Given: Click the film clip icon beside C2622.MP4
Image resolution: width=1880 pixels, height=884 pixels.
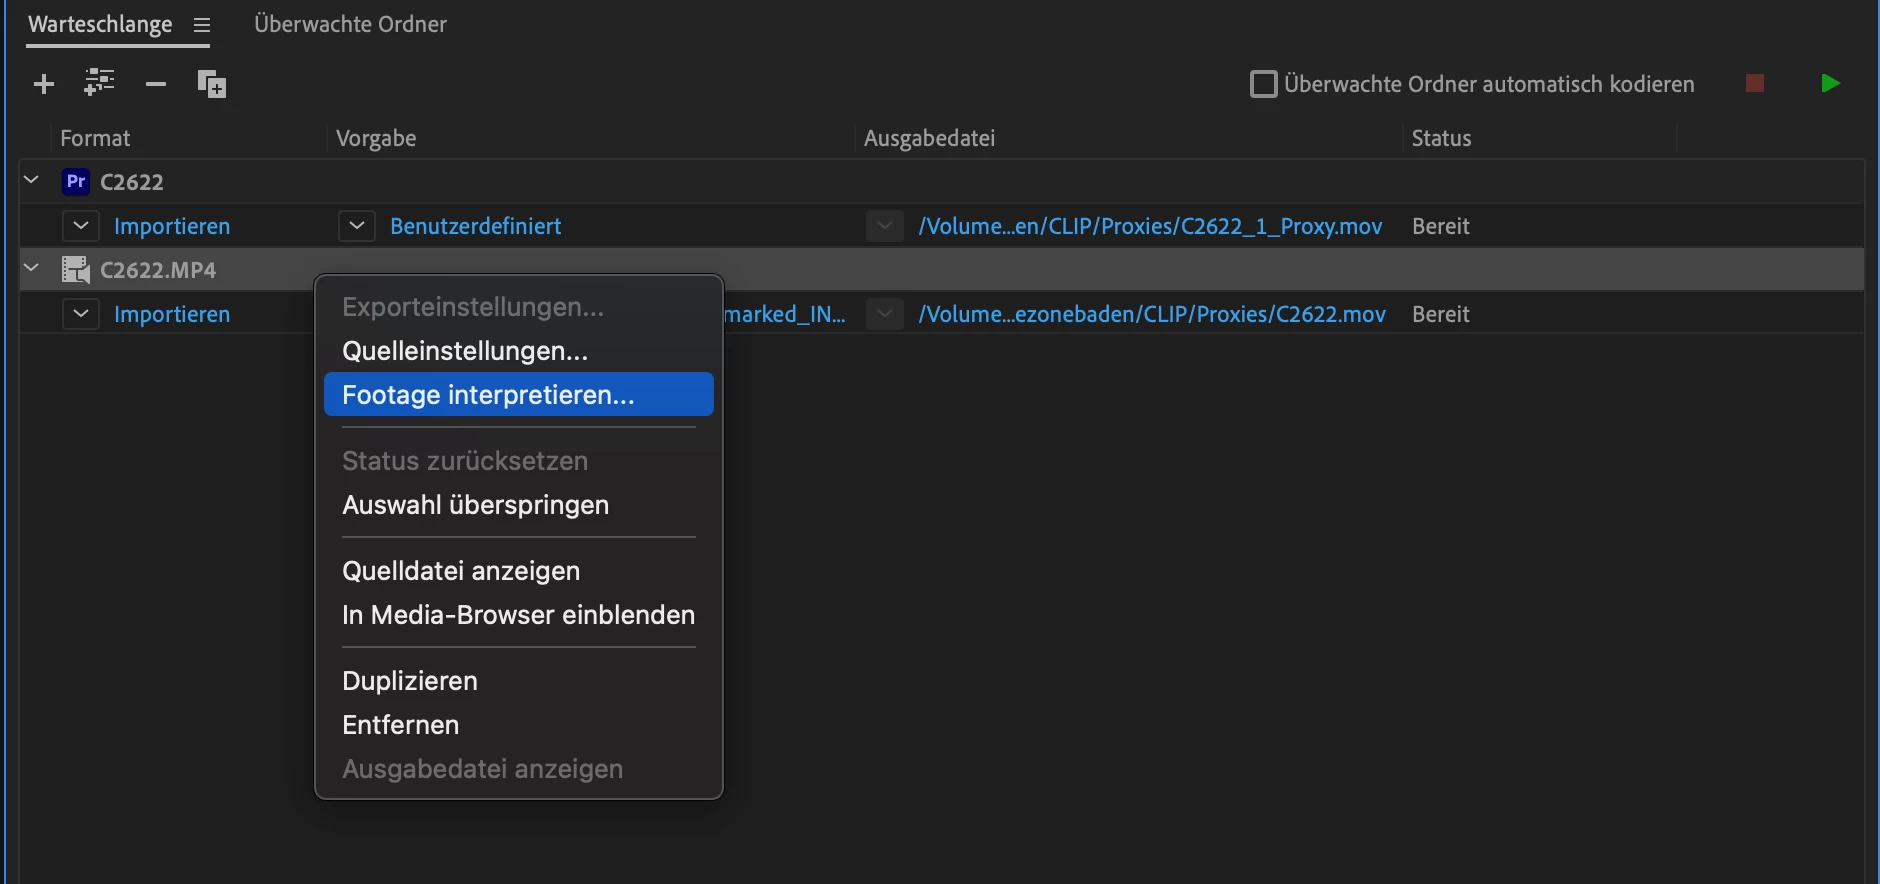Looking at the screenshot, I should pyautogui.click(x=76, y=270).
